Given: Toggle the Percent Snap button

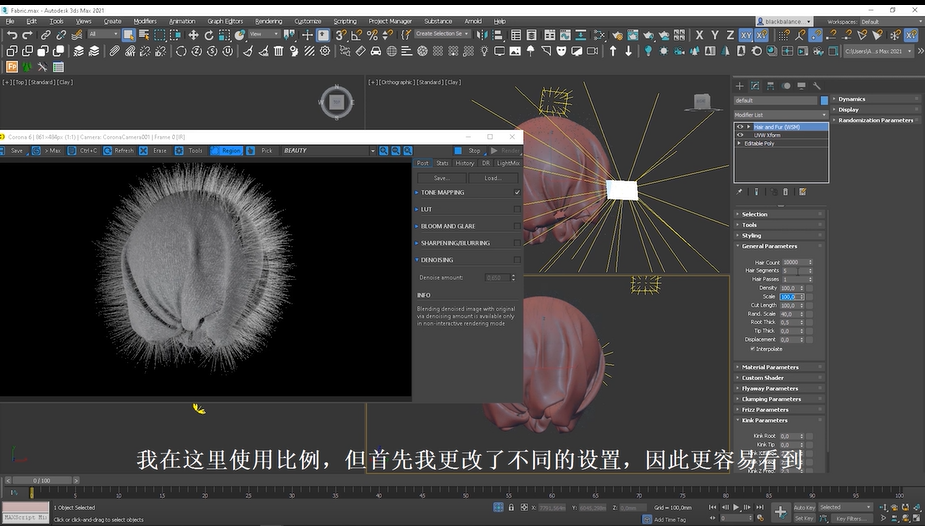Looking at the screenshot, I should (x=372, y=35).
